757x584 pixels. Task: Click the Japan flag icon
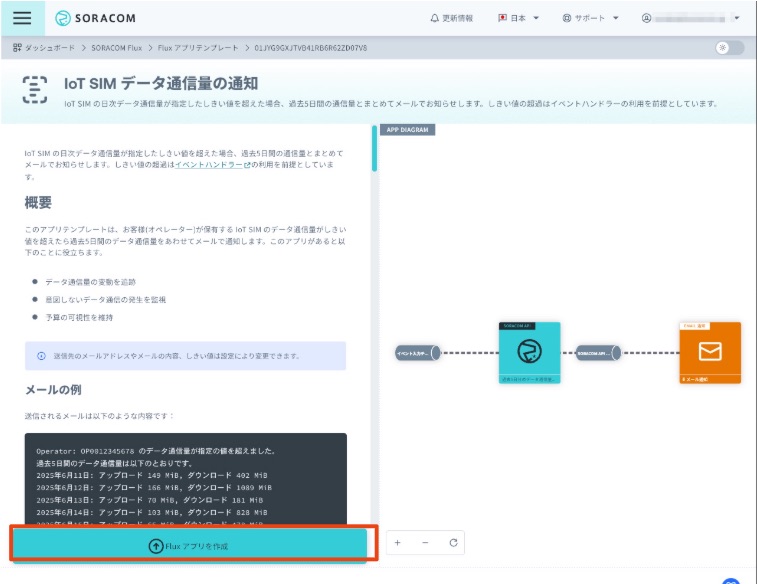point(502,18)
